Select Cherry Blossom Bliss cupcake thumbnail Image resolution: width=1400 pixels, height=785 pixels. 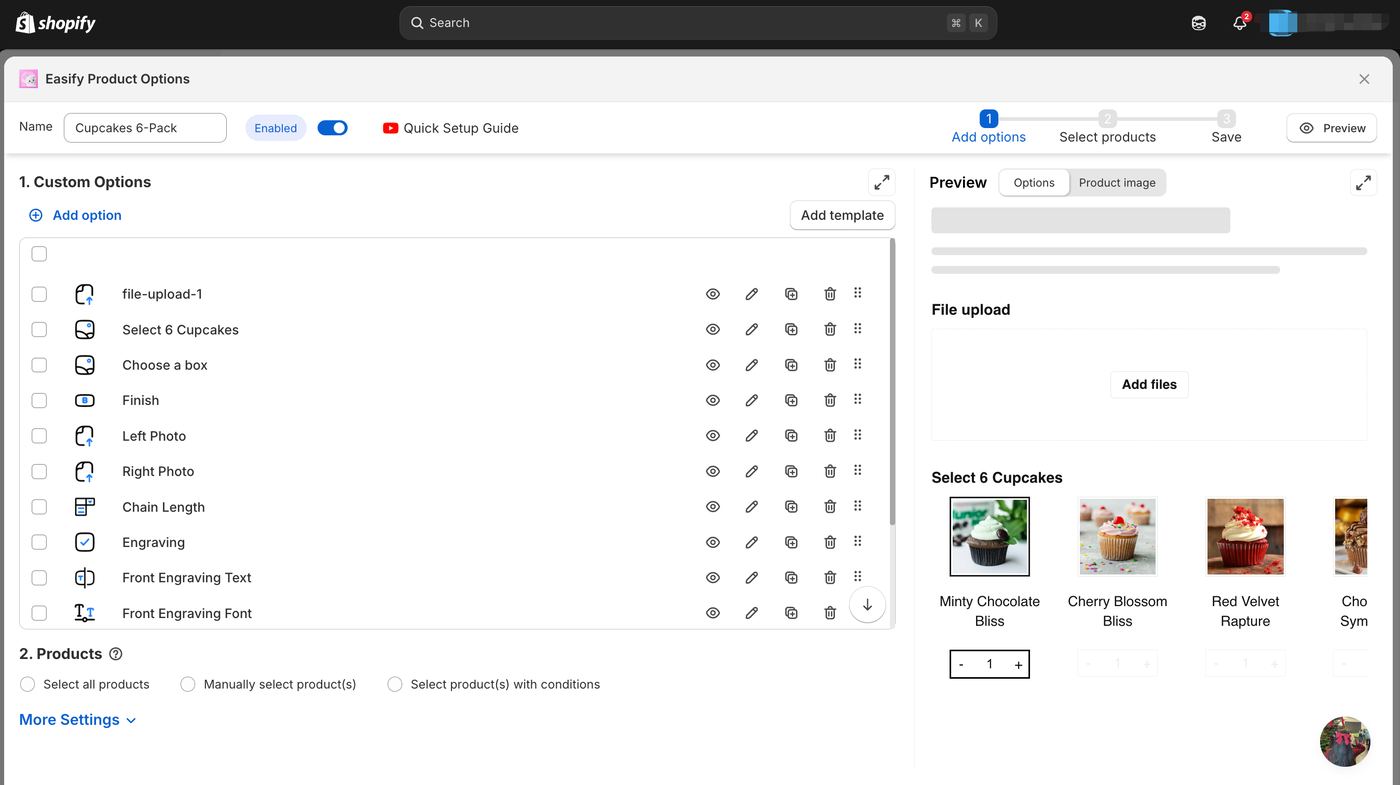pyautogui.click(x=1117, y=537)
